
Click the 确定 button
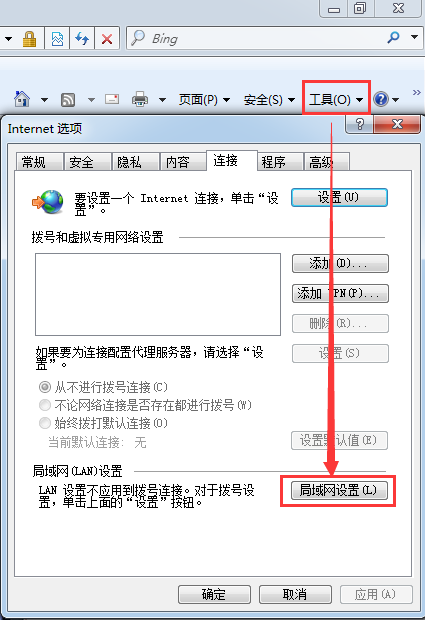tap(214, 594)
